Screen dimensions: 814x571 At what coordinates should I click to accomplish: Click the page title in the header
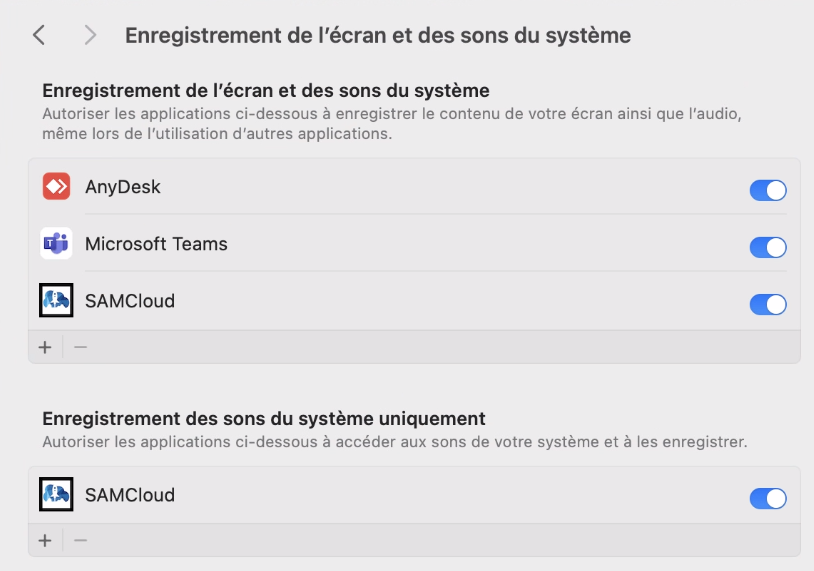click(x=378, y=35)
